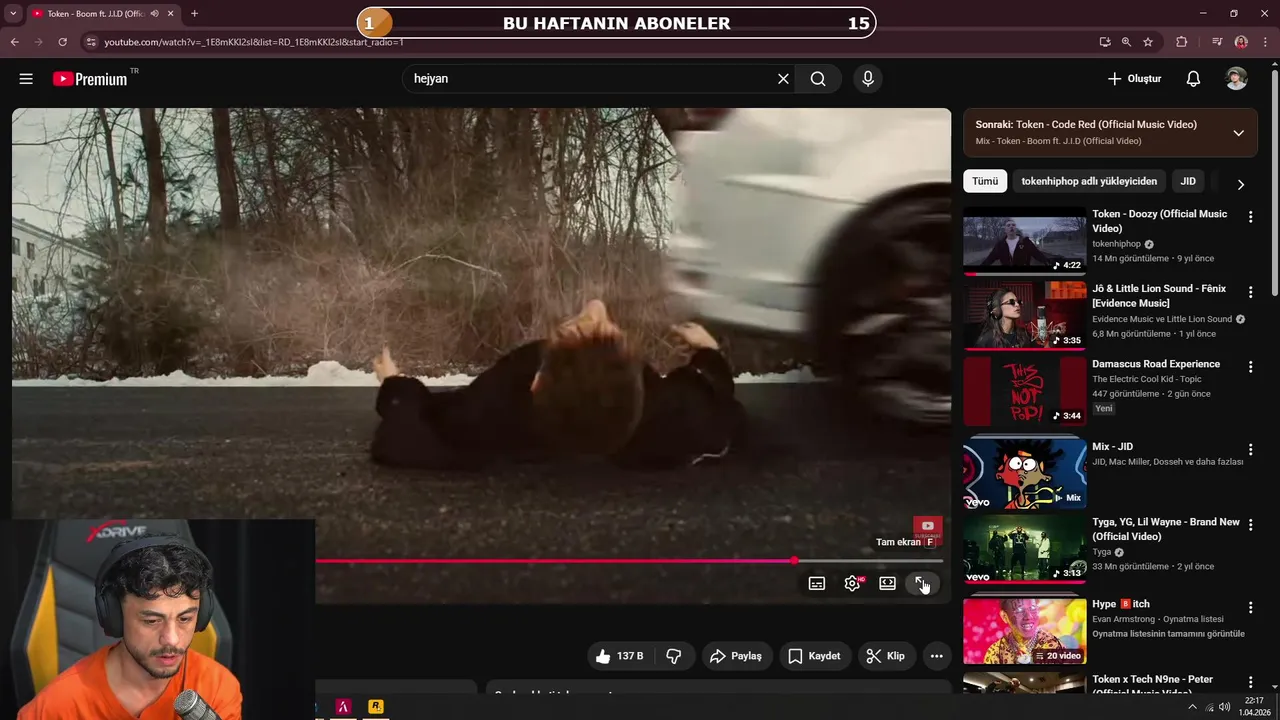The width and height of the screenshot is (1280, 720).
Task: Show more filter chips with the arrow
Action: click(1241, 184)
